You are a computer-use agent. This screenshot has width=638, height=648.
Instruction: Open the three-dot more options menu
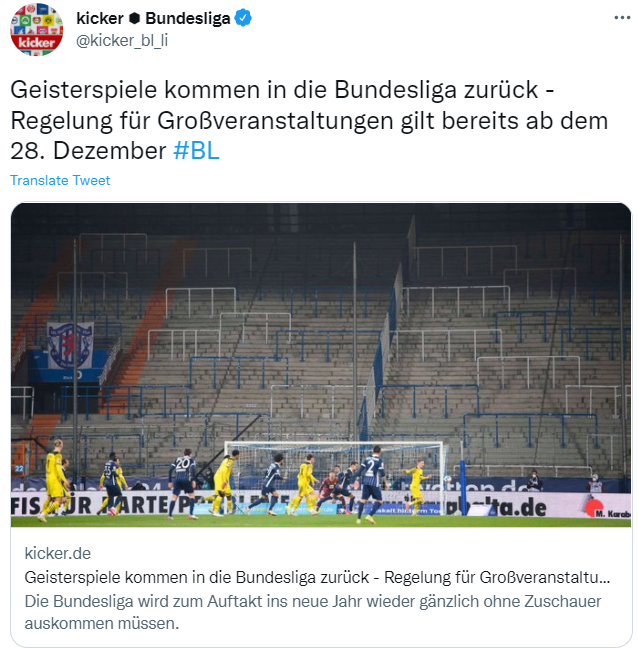pos(622,18)
